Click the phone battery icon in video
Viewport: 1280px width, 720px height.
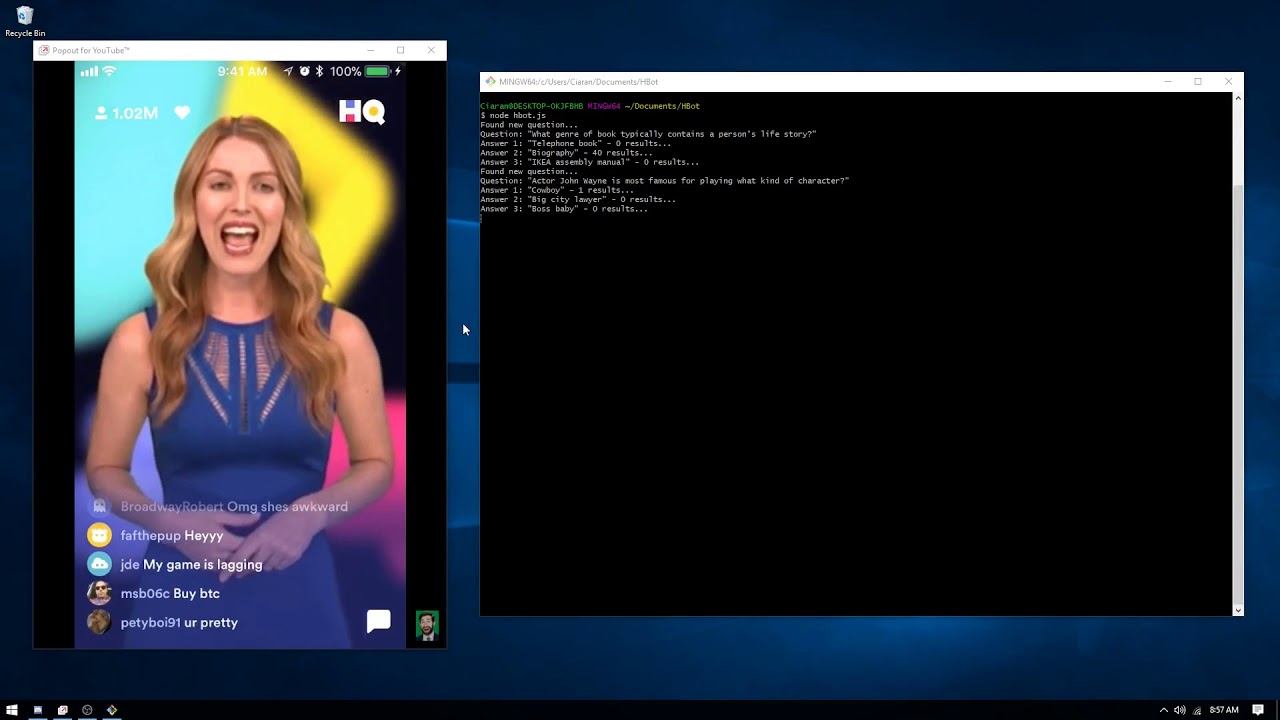click(377, 71)
